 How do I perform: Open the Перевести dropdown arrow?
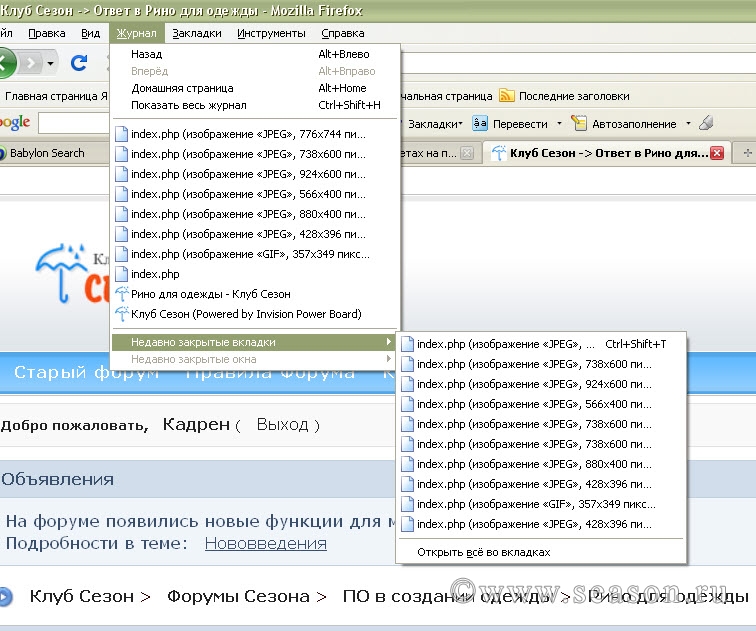559,123
